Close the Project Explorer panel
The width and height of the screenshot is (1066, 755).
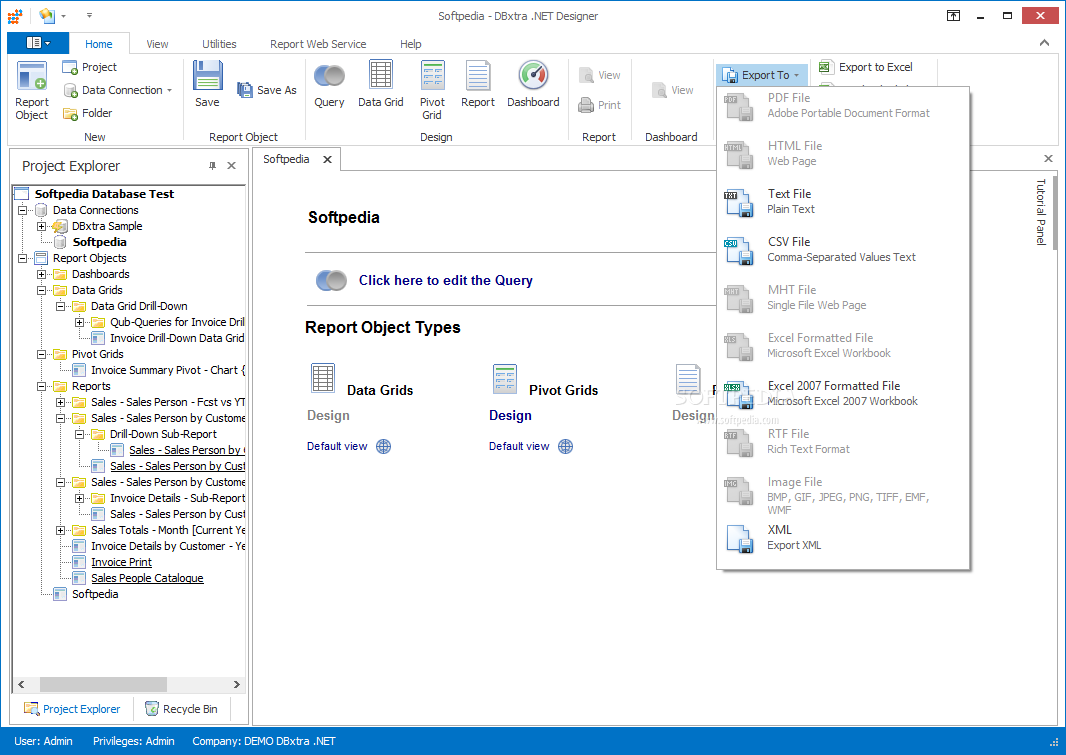(x=231, y=166)
